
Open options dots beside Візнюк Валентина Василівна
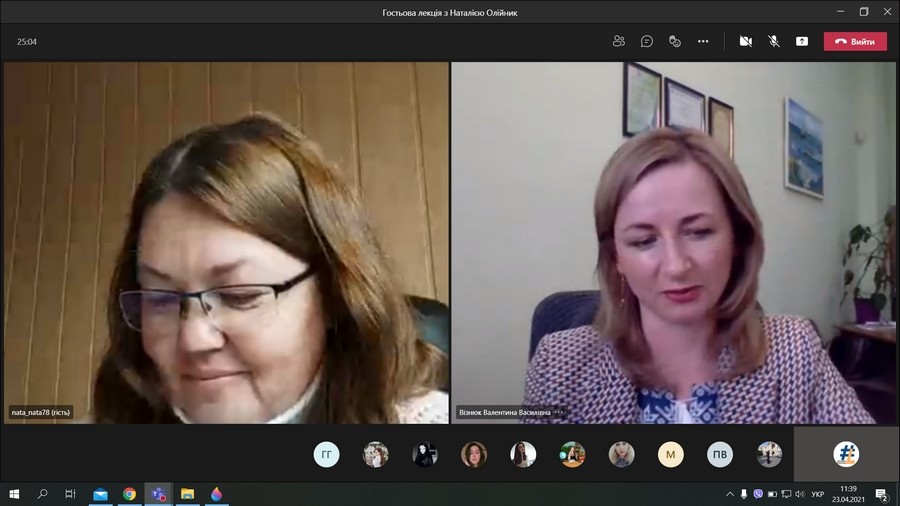[558, 412]
